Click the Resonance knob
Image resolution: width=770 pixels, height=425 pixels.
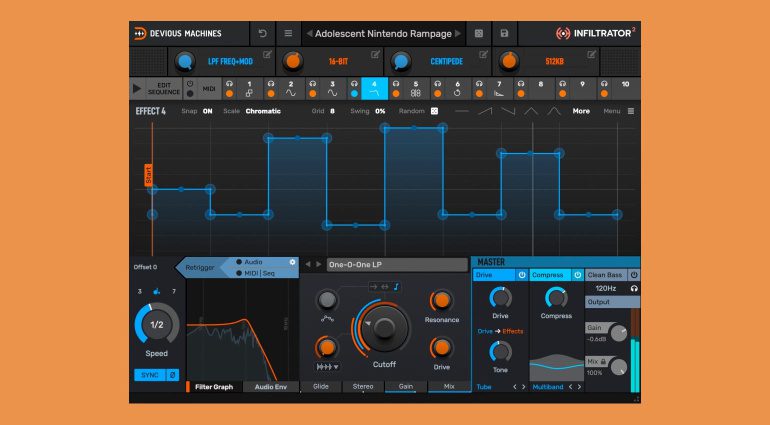pos(441,300)
